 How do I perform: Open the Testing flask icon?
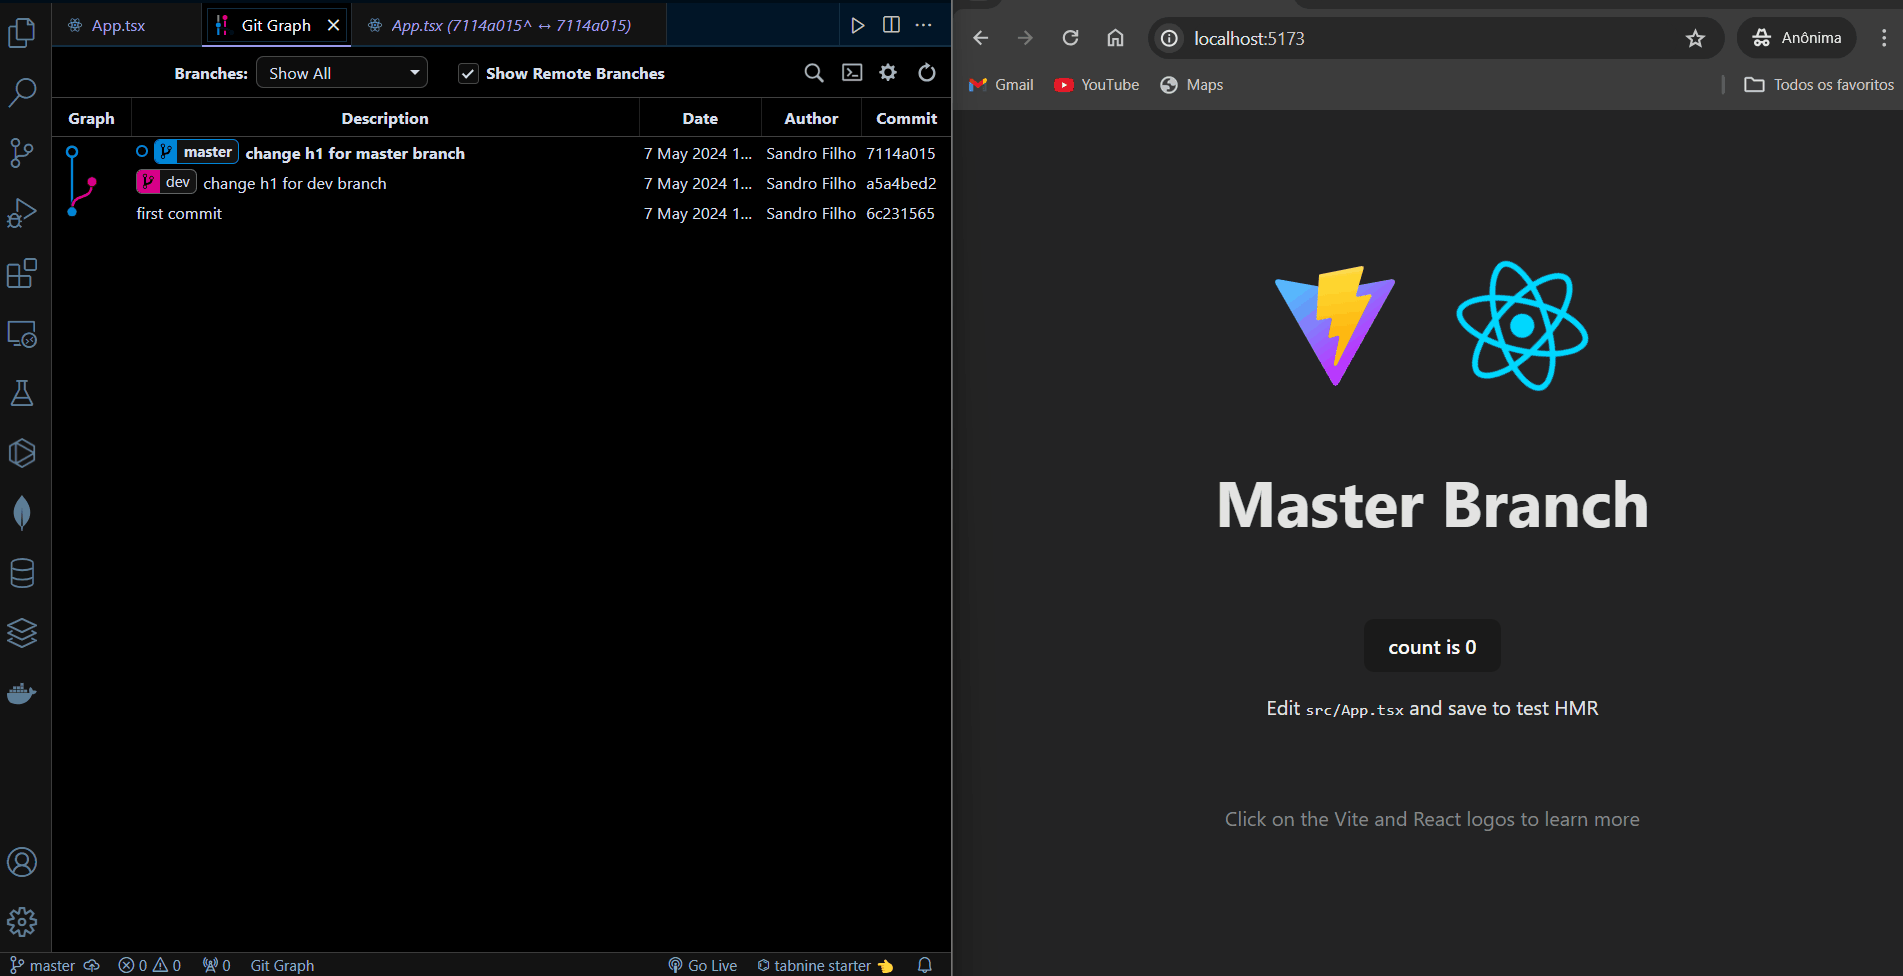click(22, 393)
